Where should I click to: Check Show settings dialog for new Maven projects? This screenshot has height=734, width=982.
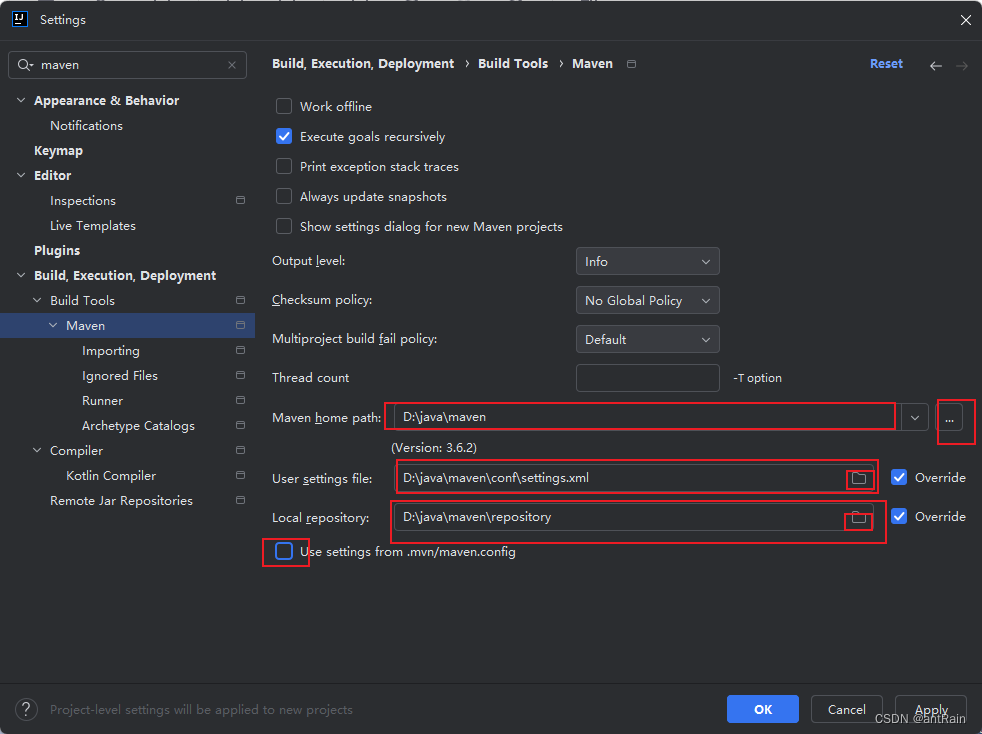click(284, 227)
